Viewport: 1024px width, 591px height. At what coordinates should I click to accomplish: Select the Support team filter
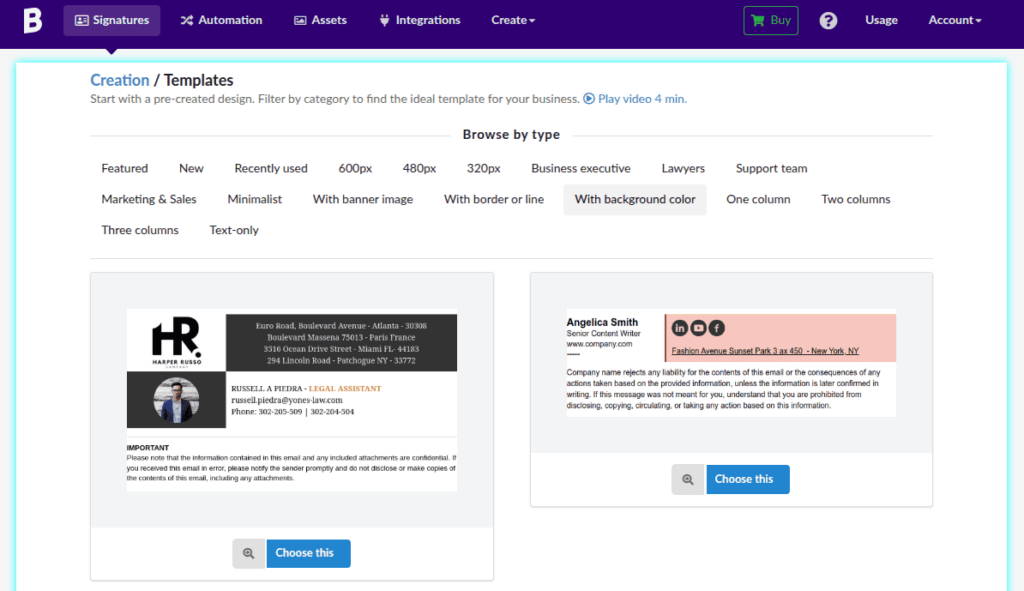[x=771, y=168]
